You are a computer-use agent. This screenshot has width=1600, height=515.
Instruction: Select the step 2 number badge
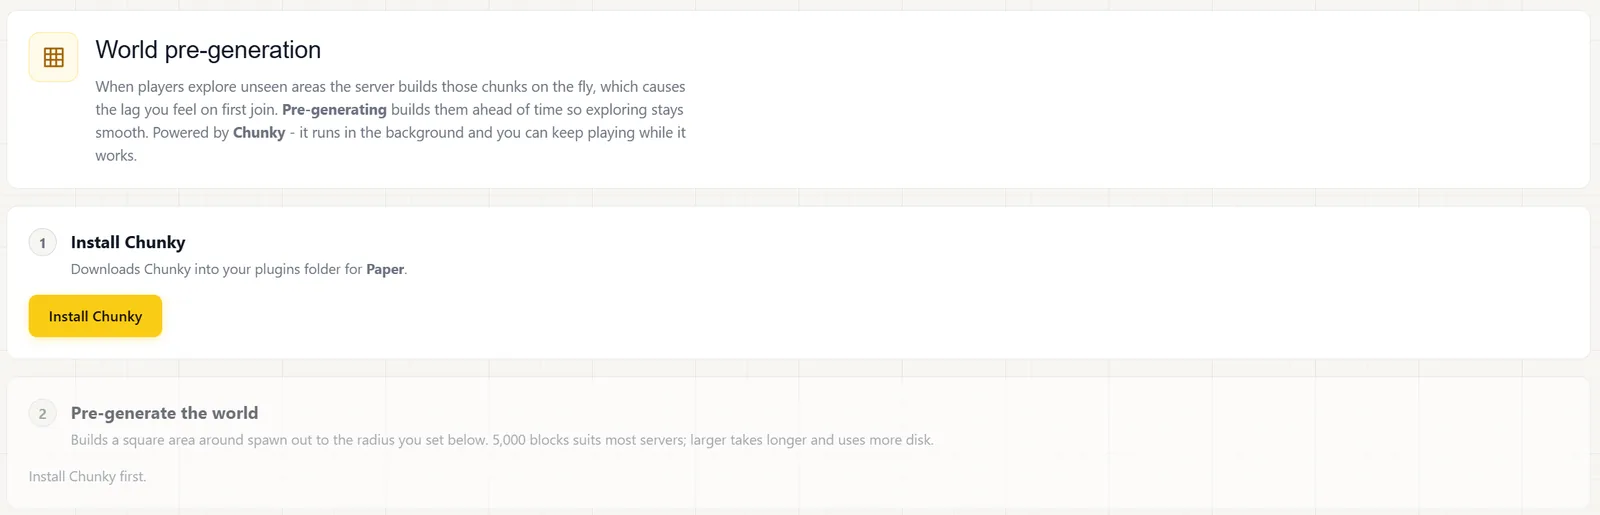tap(42, 413)
